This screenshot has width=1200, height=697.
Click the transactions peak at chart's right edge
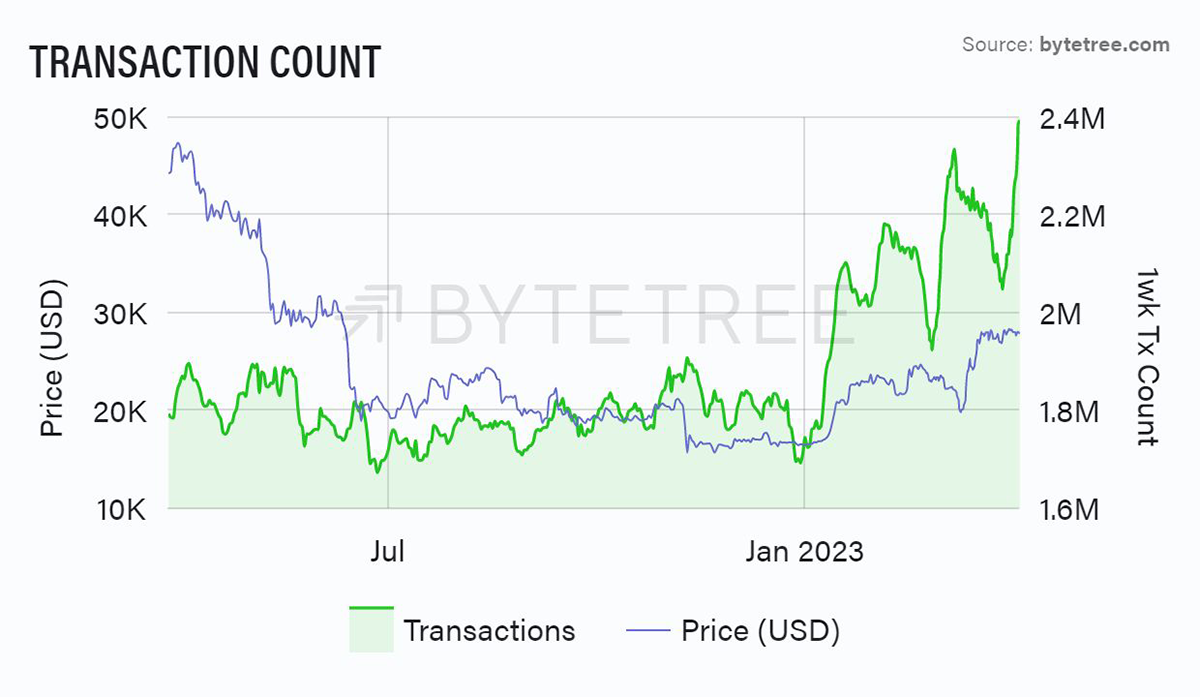pos(1018,122)
